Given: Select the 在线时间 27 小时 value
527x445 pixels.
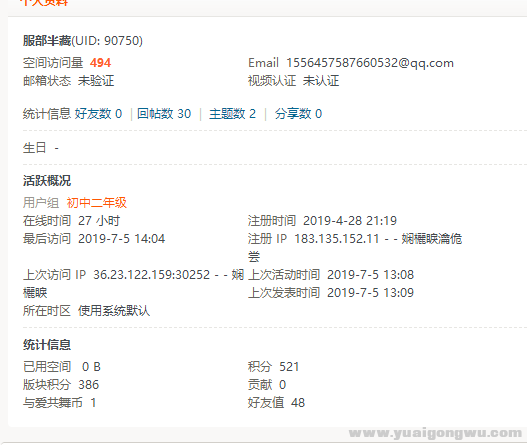Looking at the screenshot, I should pyautogui.click(x=71, y=221).
